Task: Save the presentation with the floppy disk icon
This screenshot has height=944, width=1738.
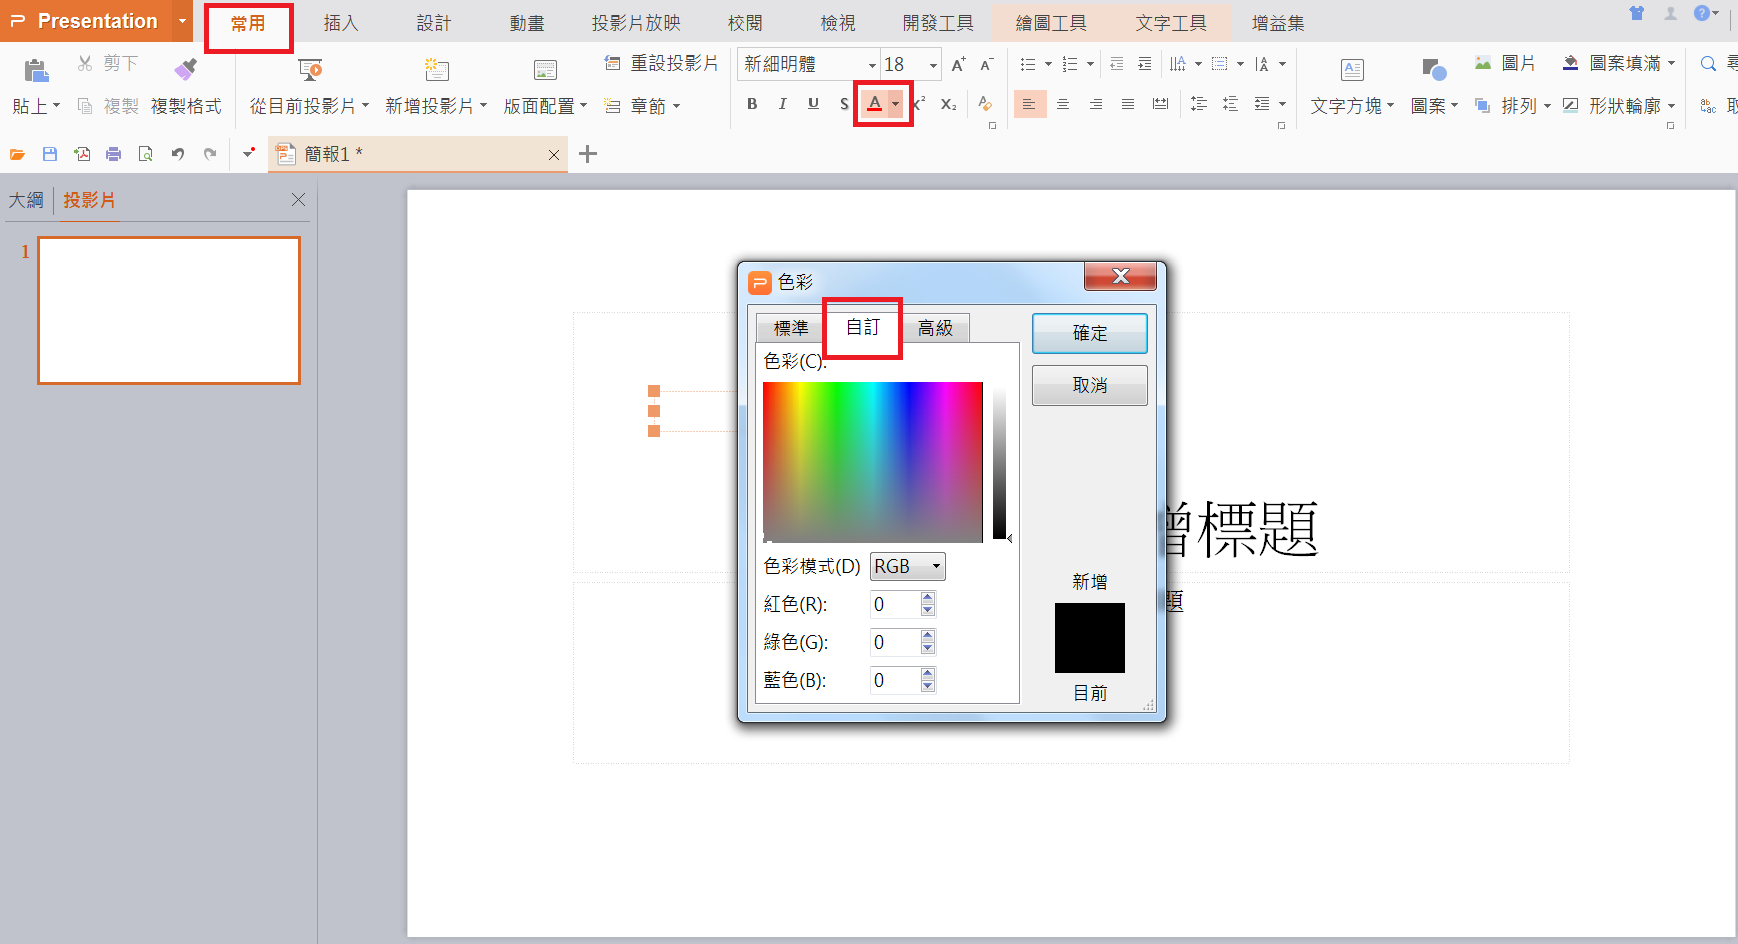Action: coord(50,154)
